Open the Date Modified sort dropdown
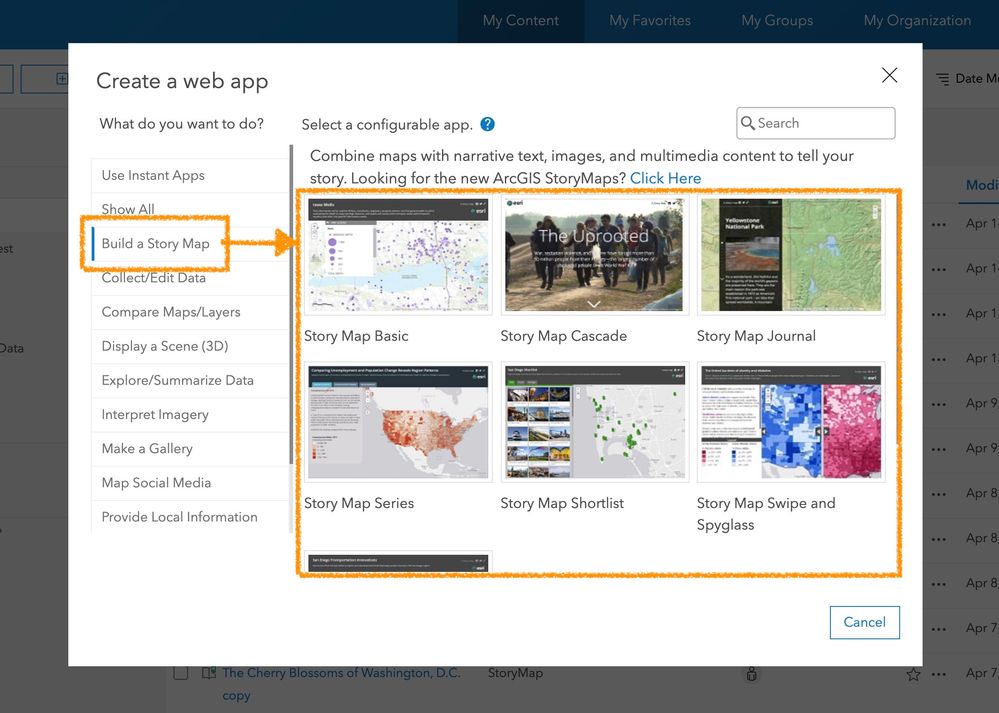Viewport: 999px width, 713px height. [x=975, y=78]
